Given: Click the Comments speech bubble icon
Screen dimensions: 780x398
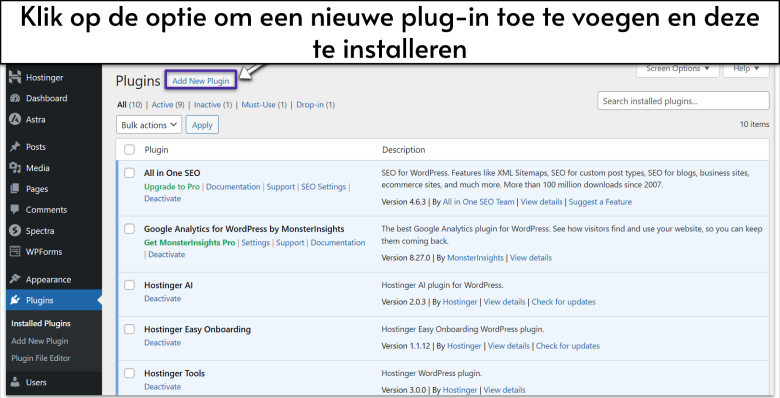Looking at the screenshot, I should pyautogui.click(x=15, y=209).
